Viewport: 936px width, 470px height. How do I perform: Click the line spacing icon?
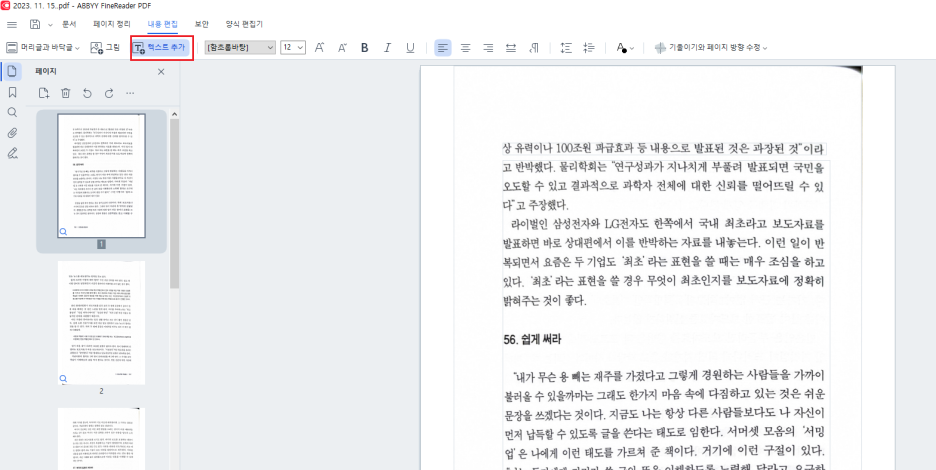click(x=566, y=48)
